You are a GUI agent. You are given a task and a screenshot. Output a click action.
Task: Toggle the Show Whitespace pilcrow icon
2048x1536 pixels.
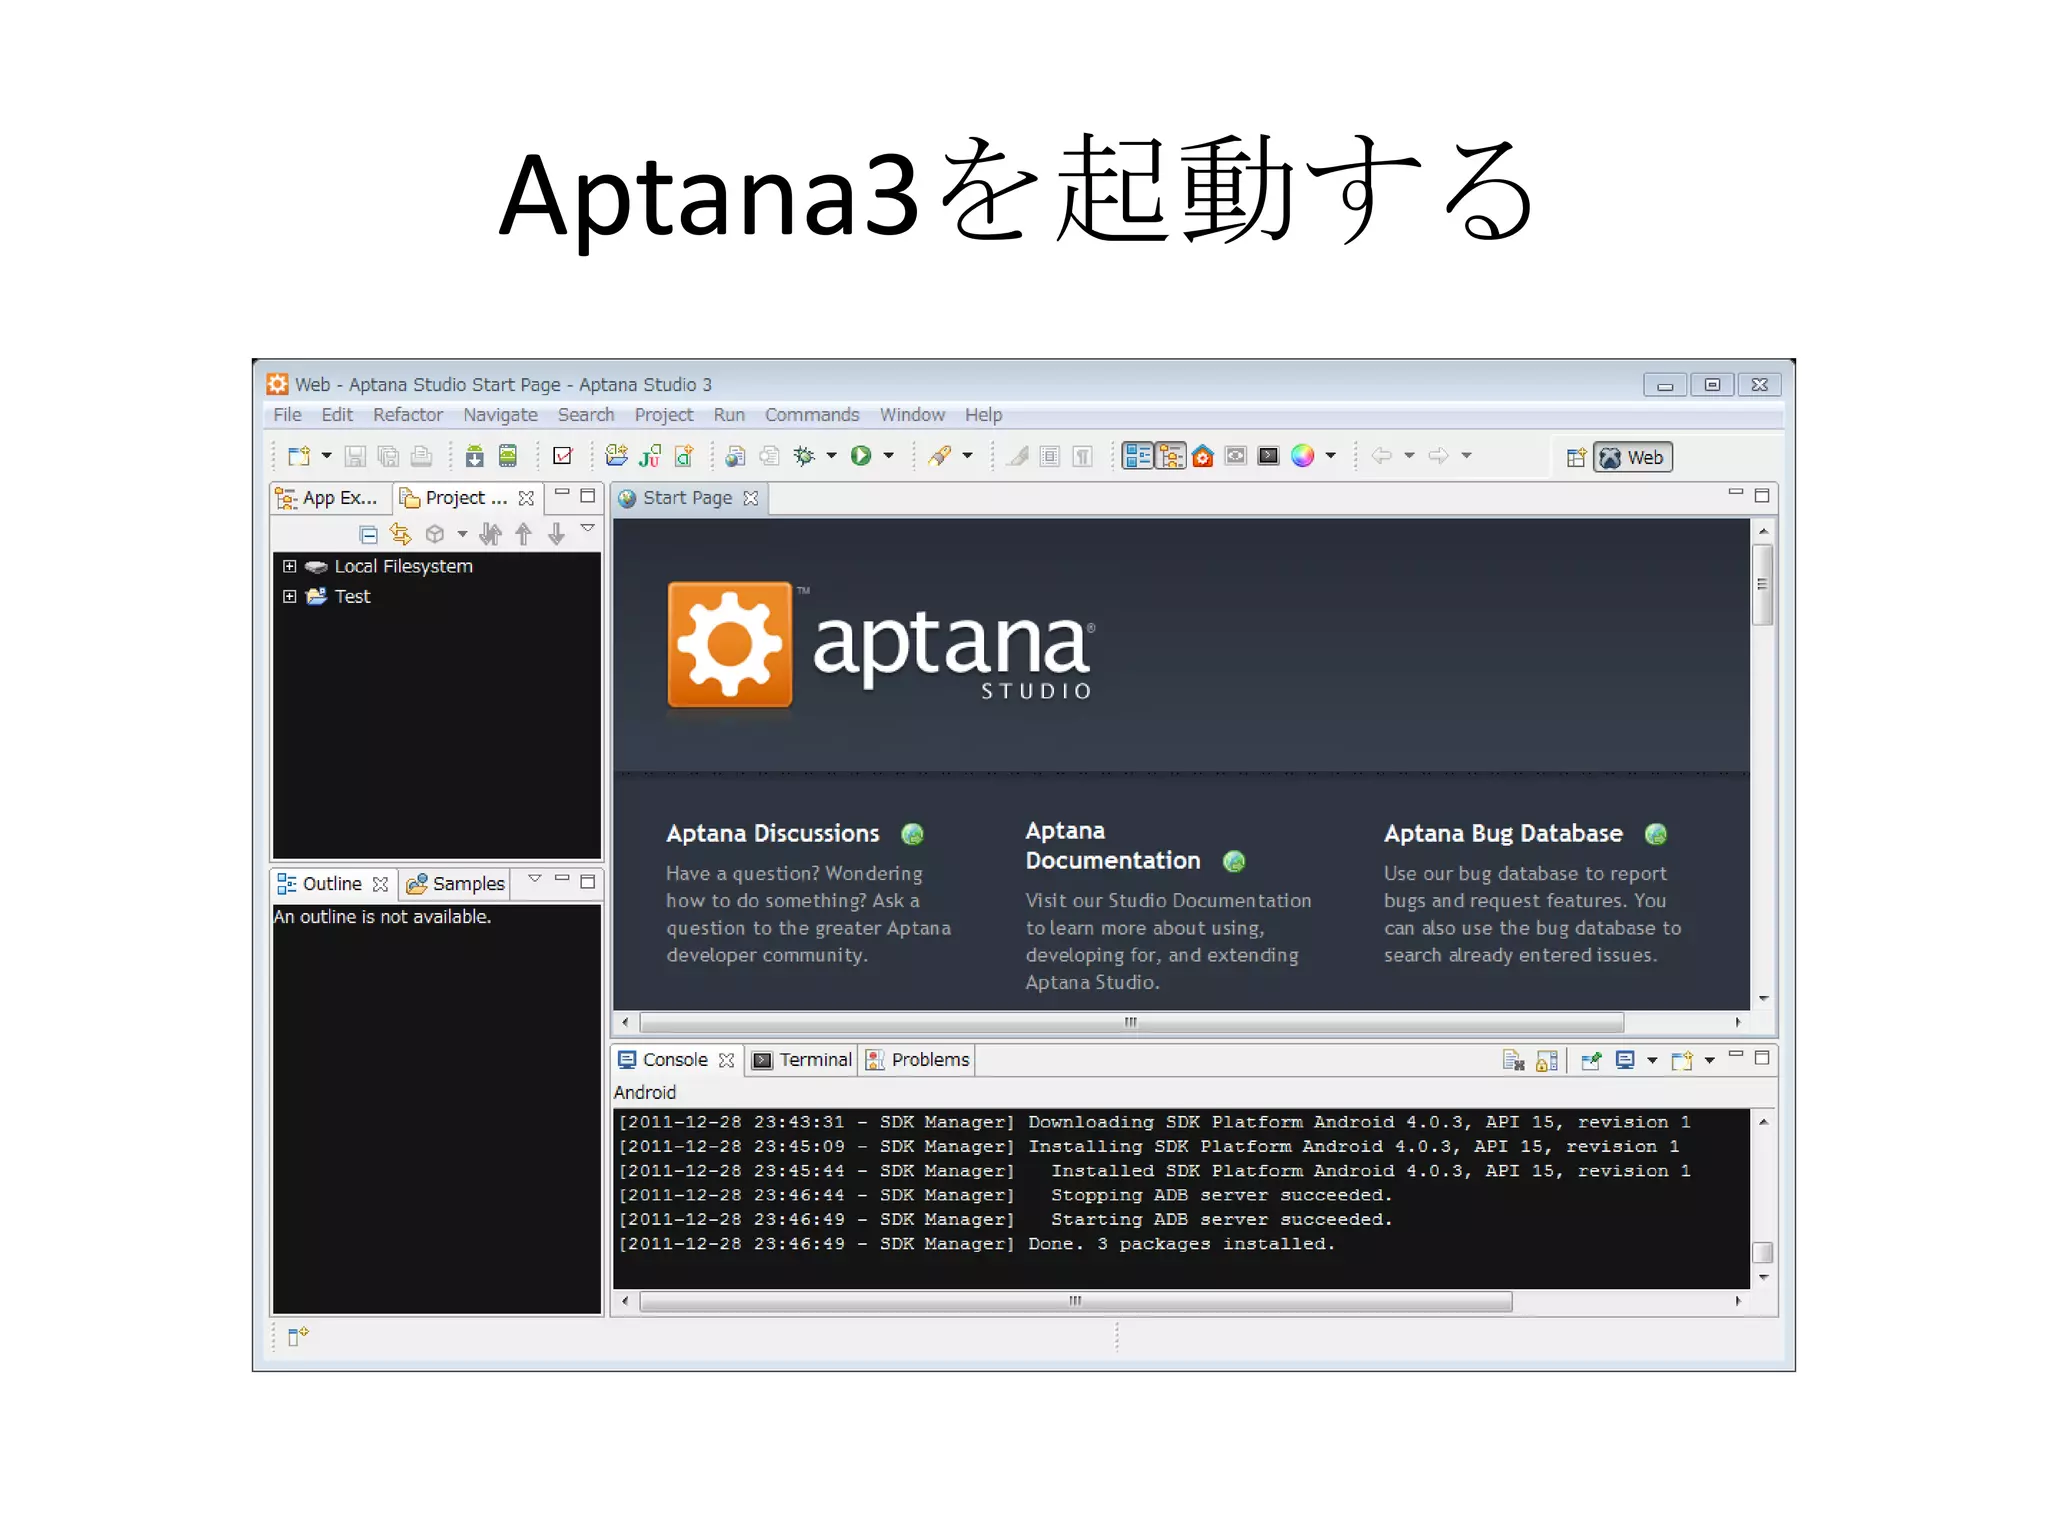pos(1083,457)
